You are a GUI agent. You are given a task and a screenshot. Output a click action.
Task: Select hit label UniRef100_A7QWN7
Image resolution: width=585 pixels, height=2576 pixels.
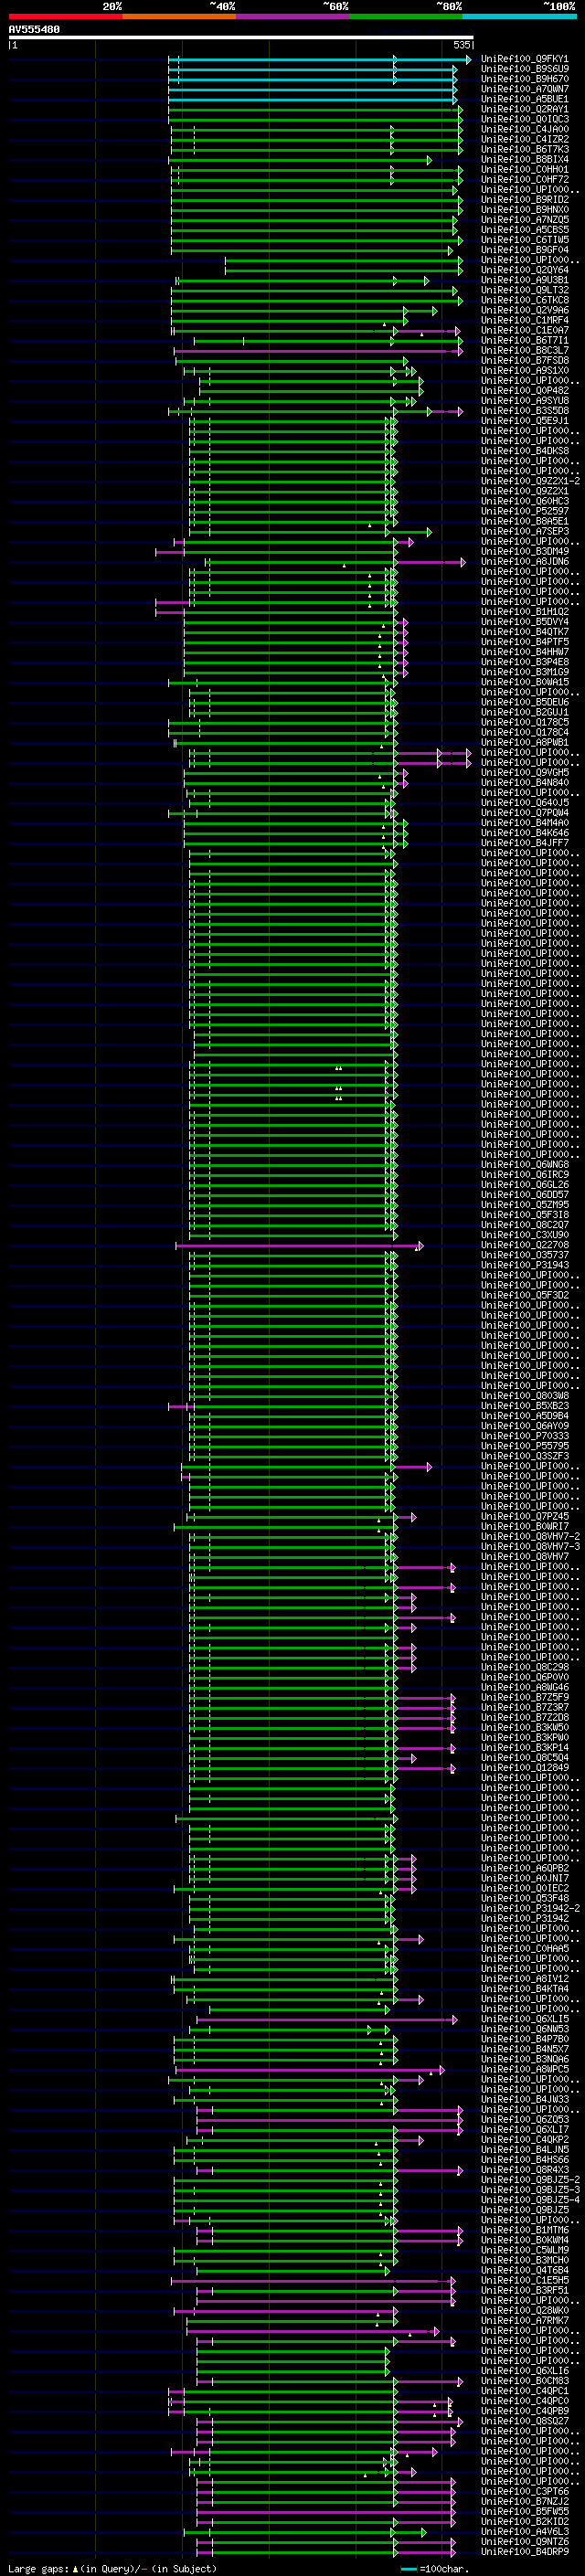click(x=524, y=89)
